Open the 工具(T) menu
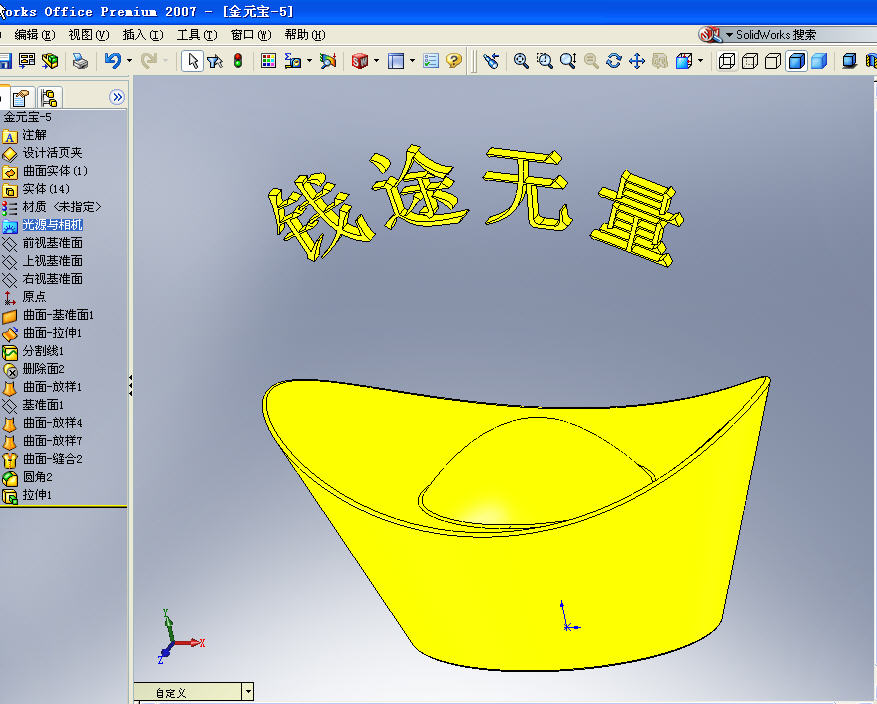Image resolution: width=877 pixels, height=704 pixels. point(197,35)
